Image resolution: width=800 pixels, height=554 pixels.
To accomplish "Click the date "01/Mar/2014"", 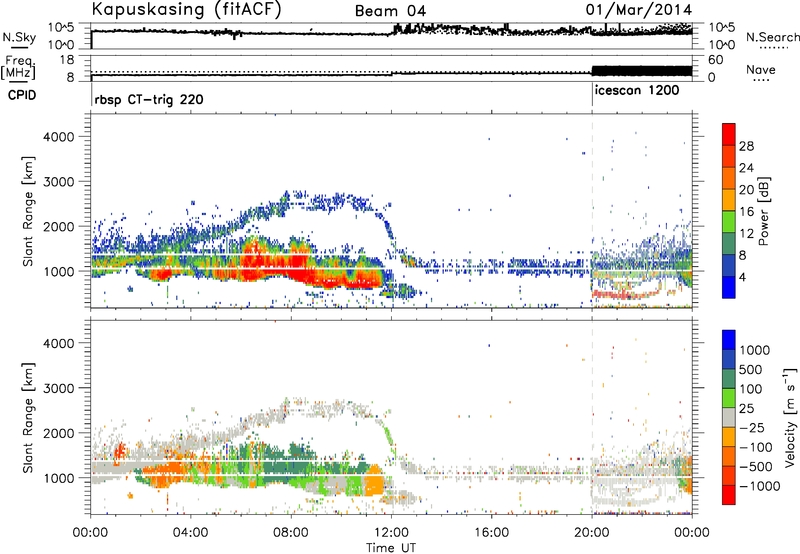I will (x=639, y=10).
